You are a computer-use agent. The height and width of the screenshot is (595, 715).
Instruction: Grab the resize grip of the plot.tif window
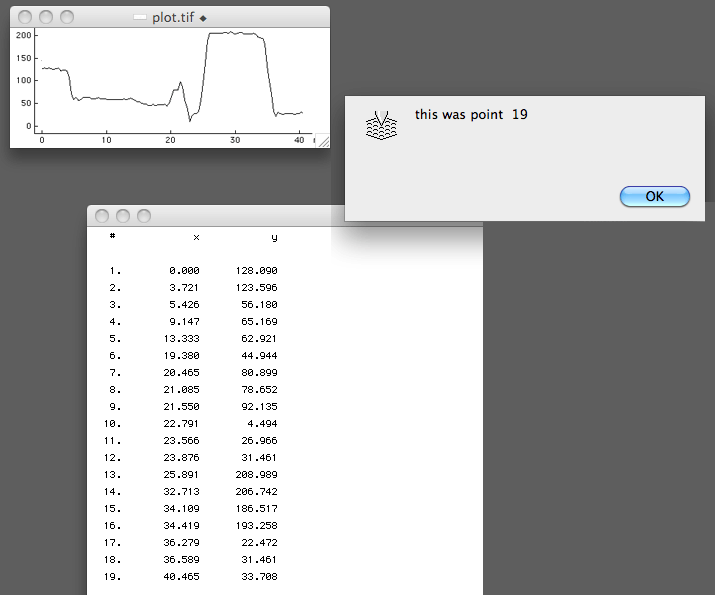coord(323,142)
